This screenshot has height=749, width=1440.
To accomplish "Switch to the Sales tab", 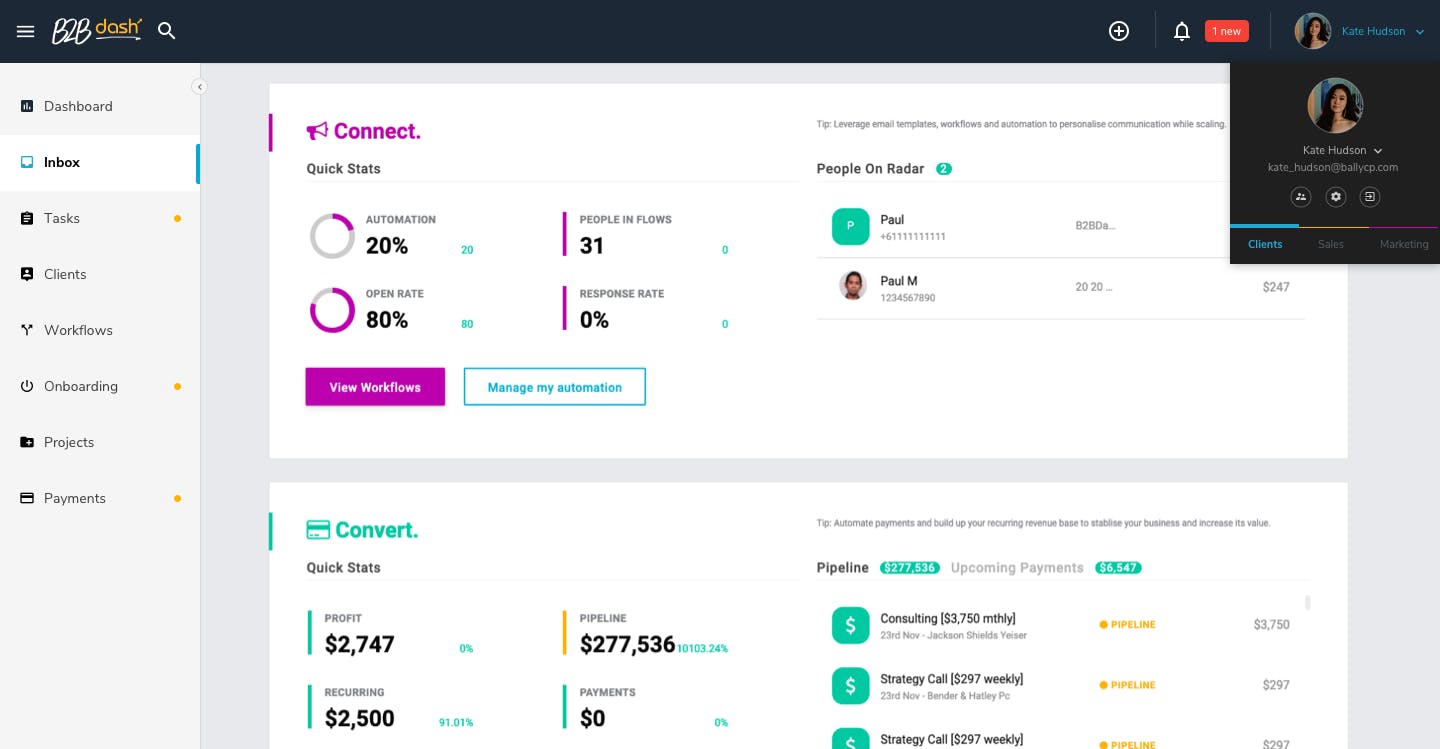I will (x=1331, y=244).
